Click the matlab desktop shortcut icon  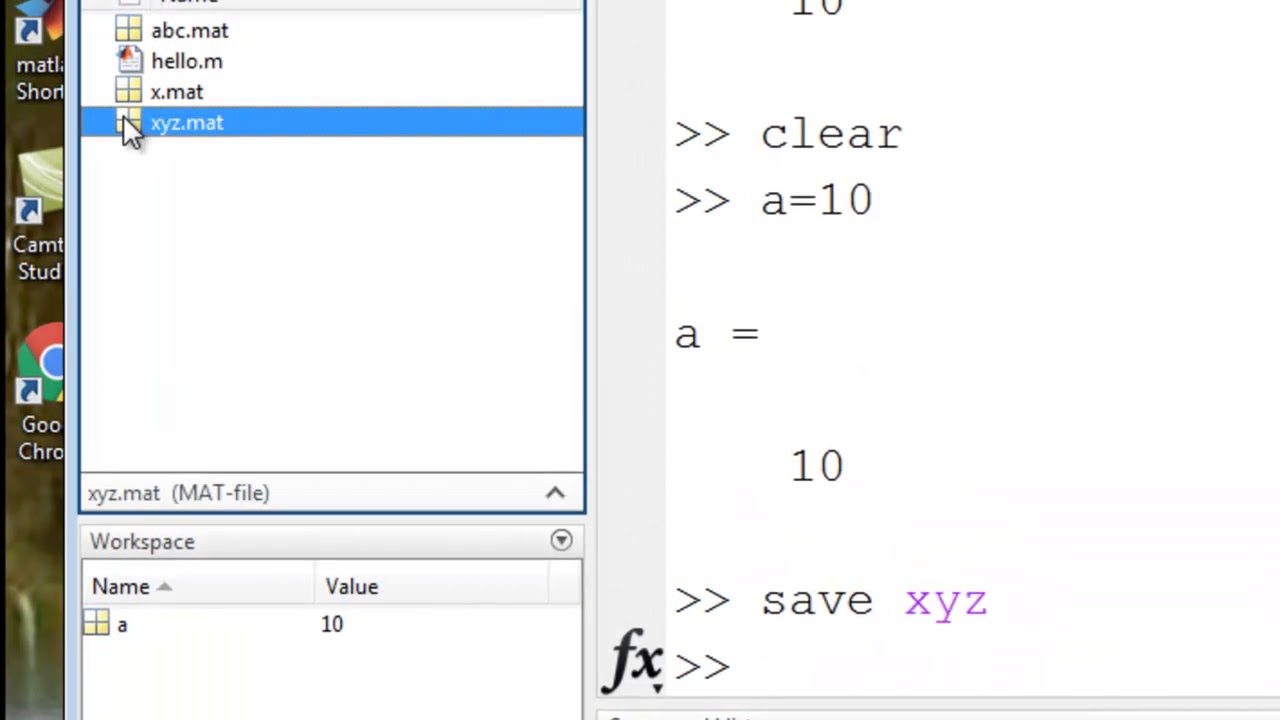point(38,50)
